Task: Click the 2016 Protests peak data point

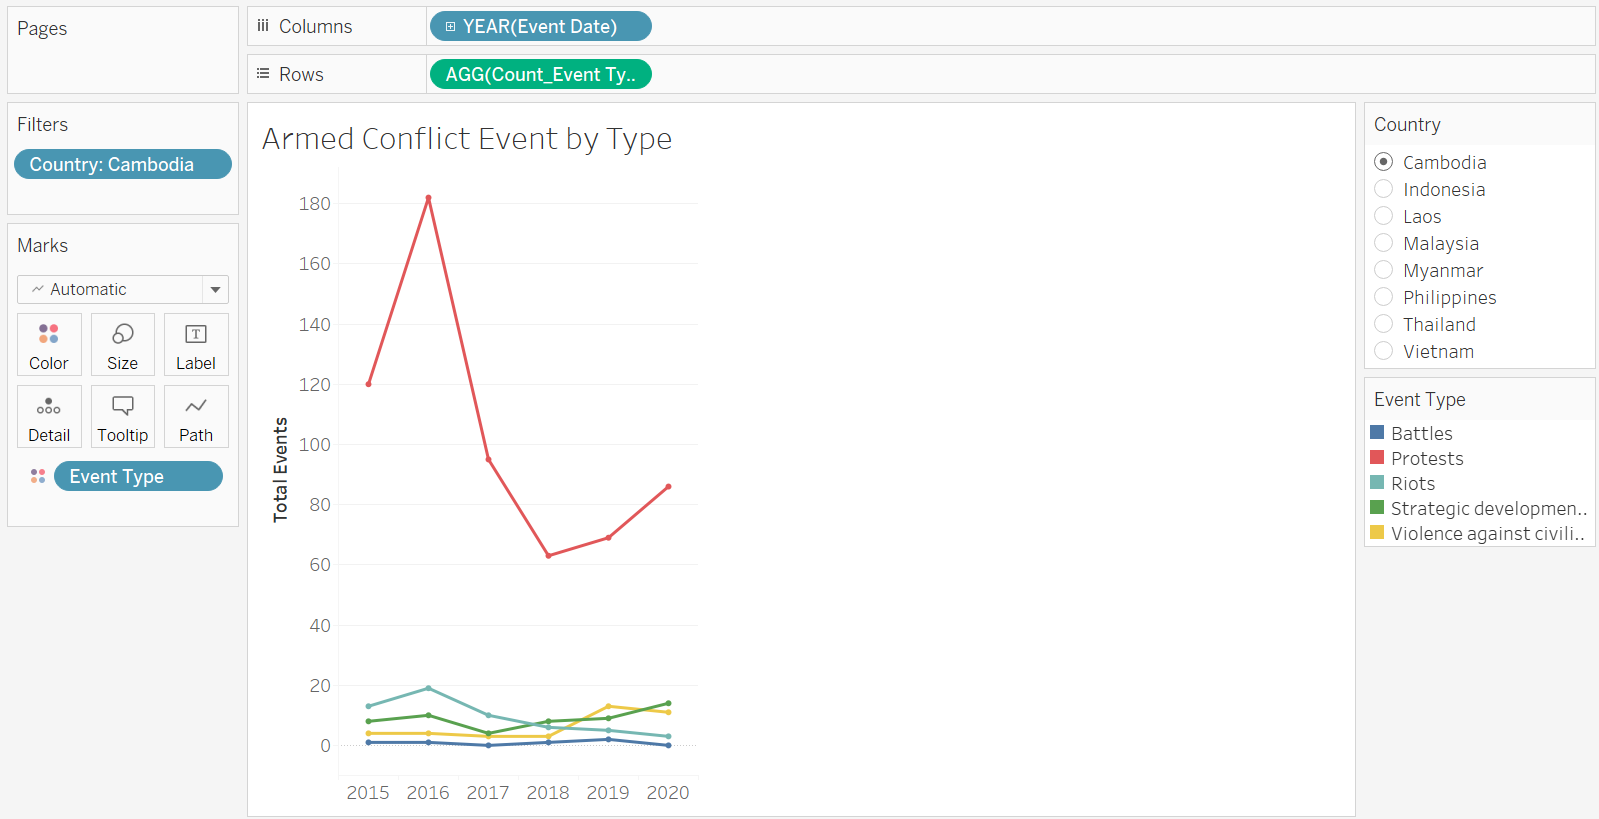Action: pyautogui.click(x=428, y=198)
